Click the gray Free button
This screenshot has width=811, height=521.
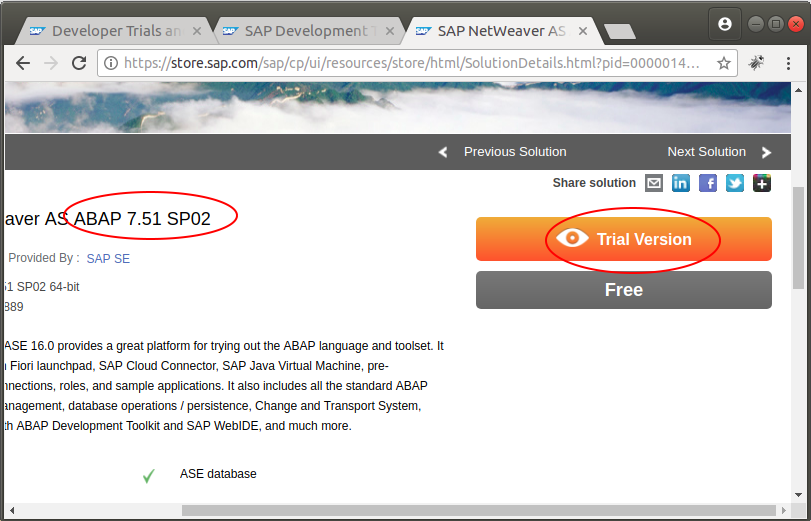(624, 290)
